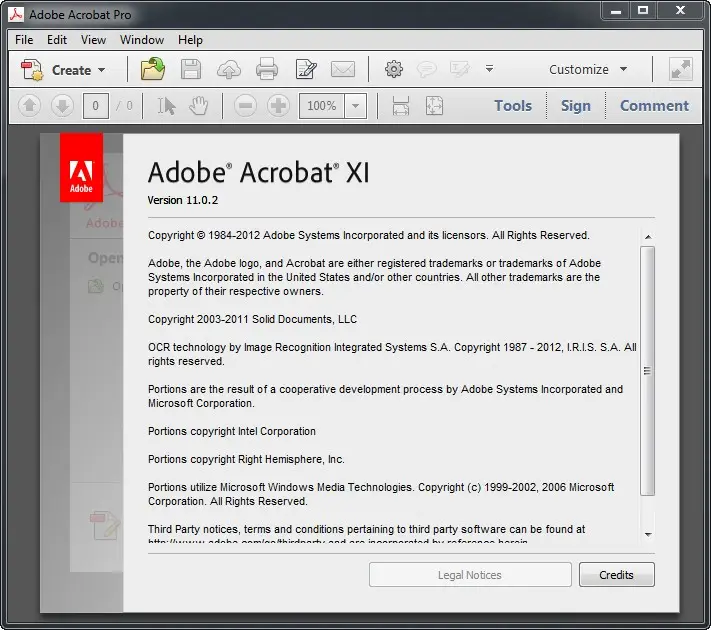Click the Solid Documents, LLC copyright line
This screenshot has height=630, width=711.
(252, 319)
